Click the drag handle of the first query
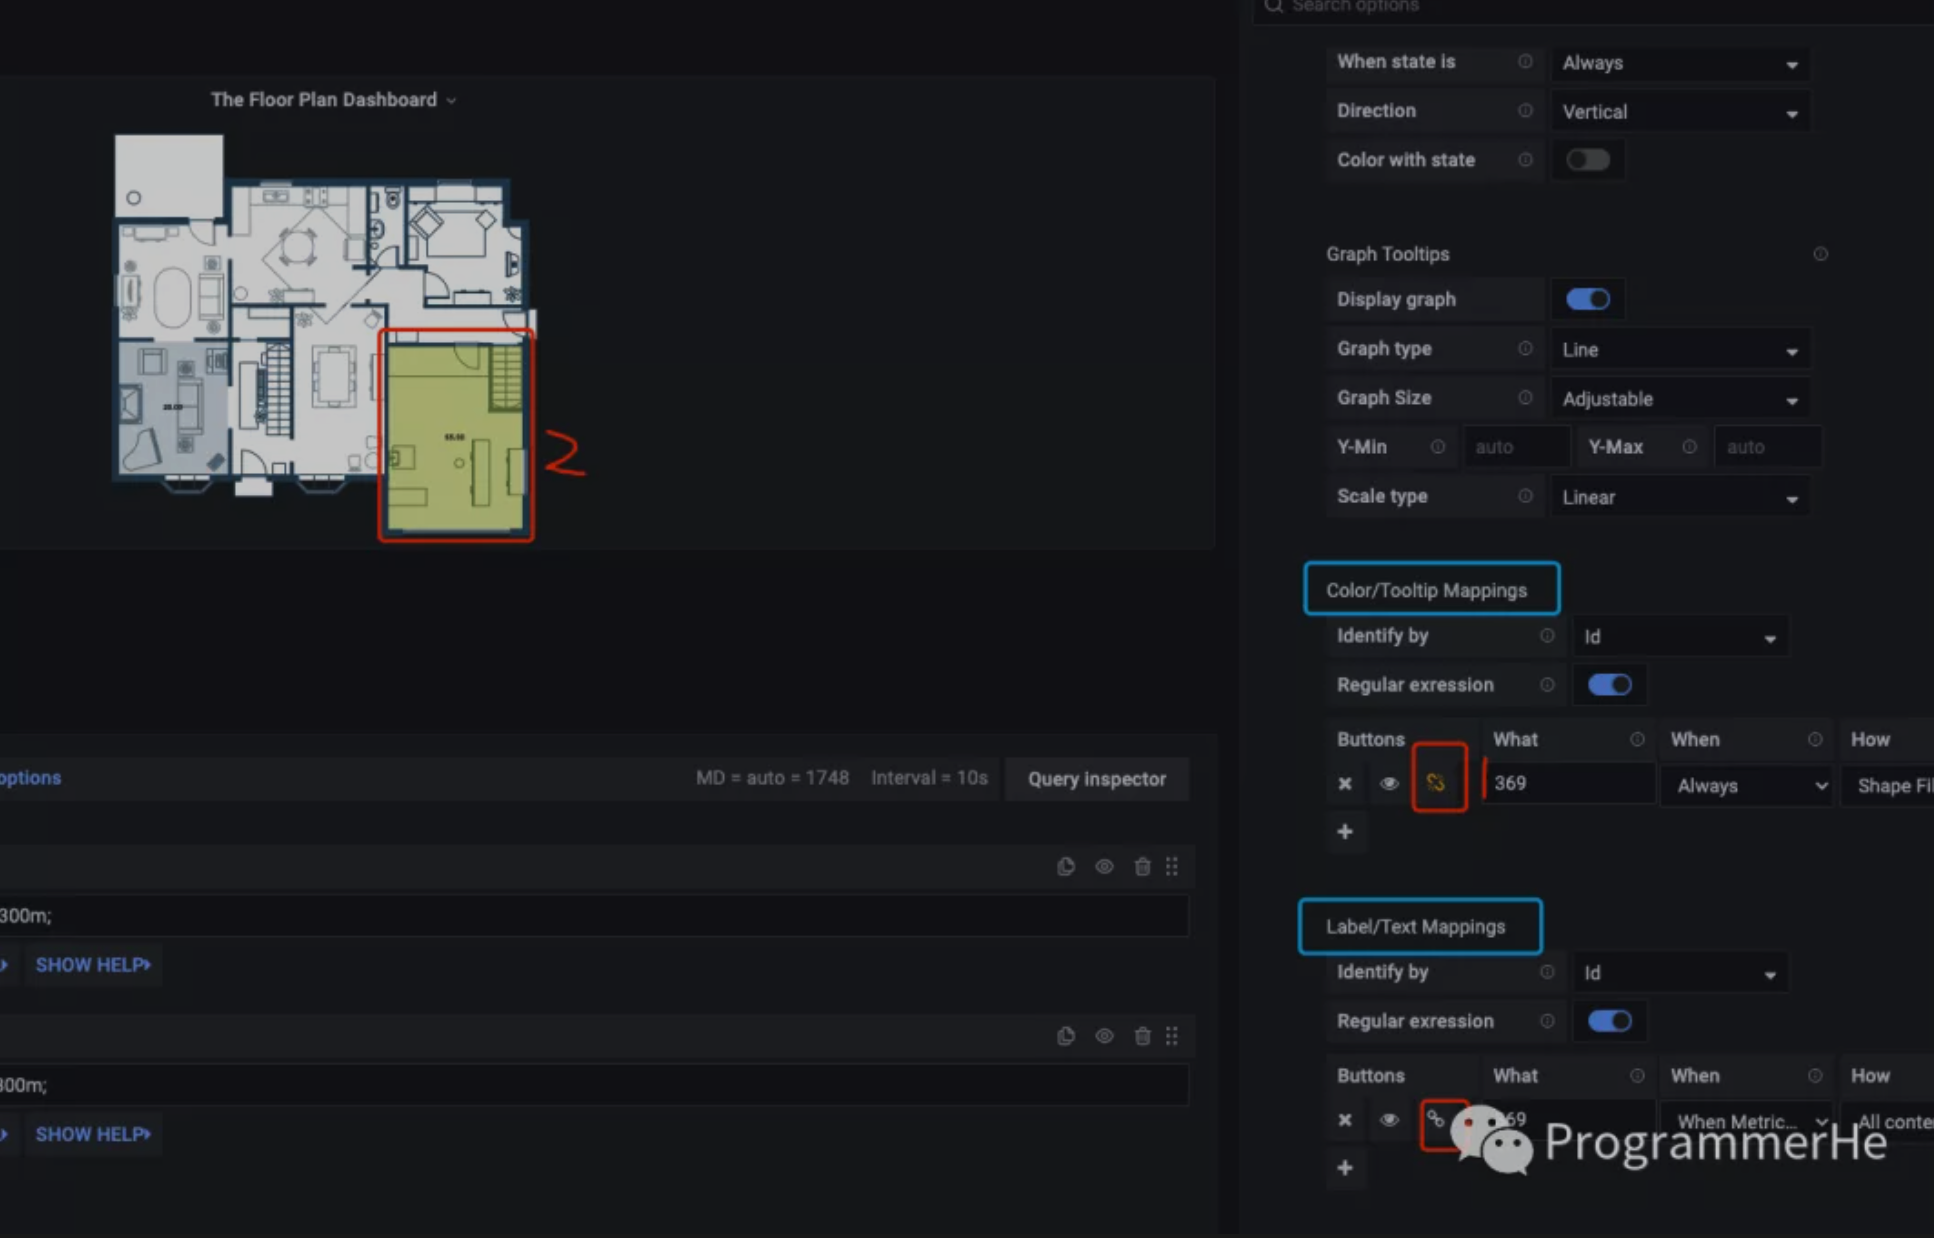The width and height of the screenshot is (1934, 1238). 1172,867
